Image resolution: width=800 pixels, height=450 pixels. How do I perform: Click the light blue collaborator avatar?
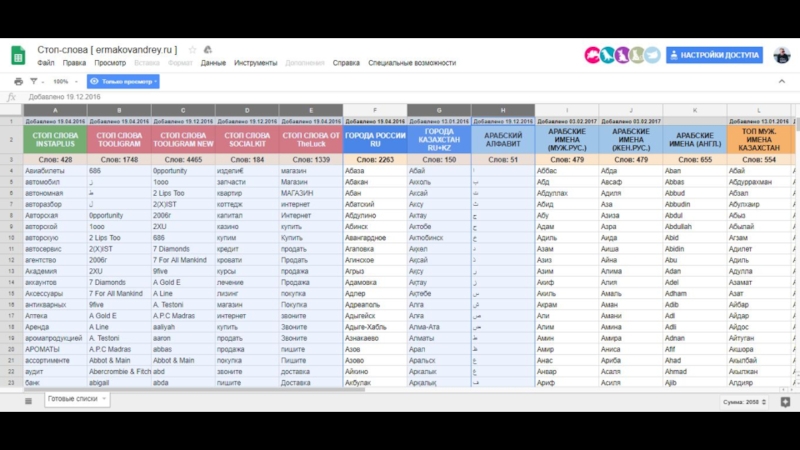pyautogui.click(x=653, y=55)
